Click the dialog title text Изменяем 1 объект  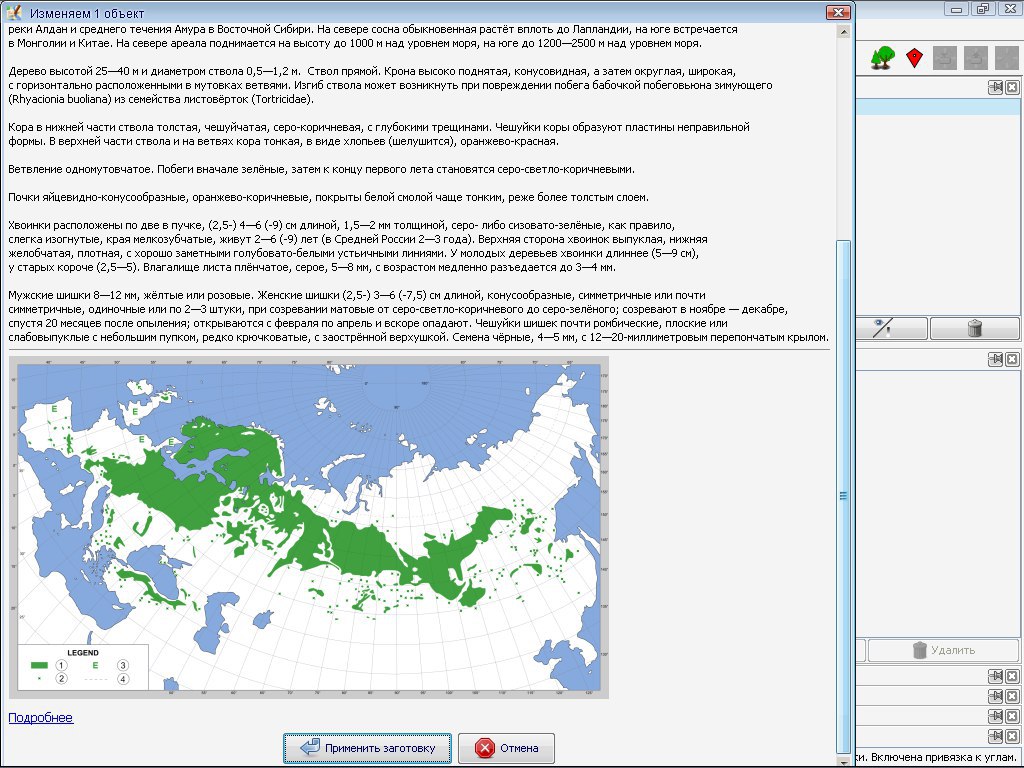point(88,13)
